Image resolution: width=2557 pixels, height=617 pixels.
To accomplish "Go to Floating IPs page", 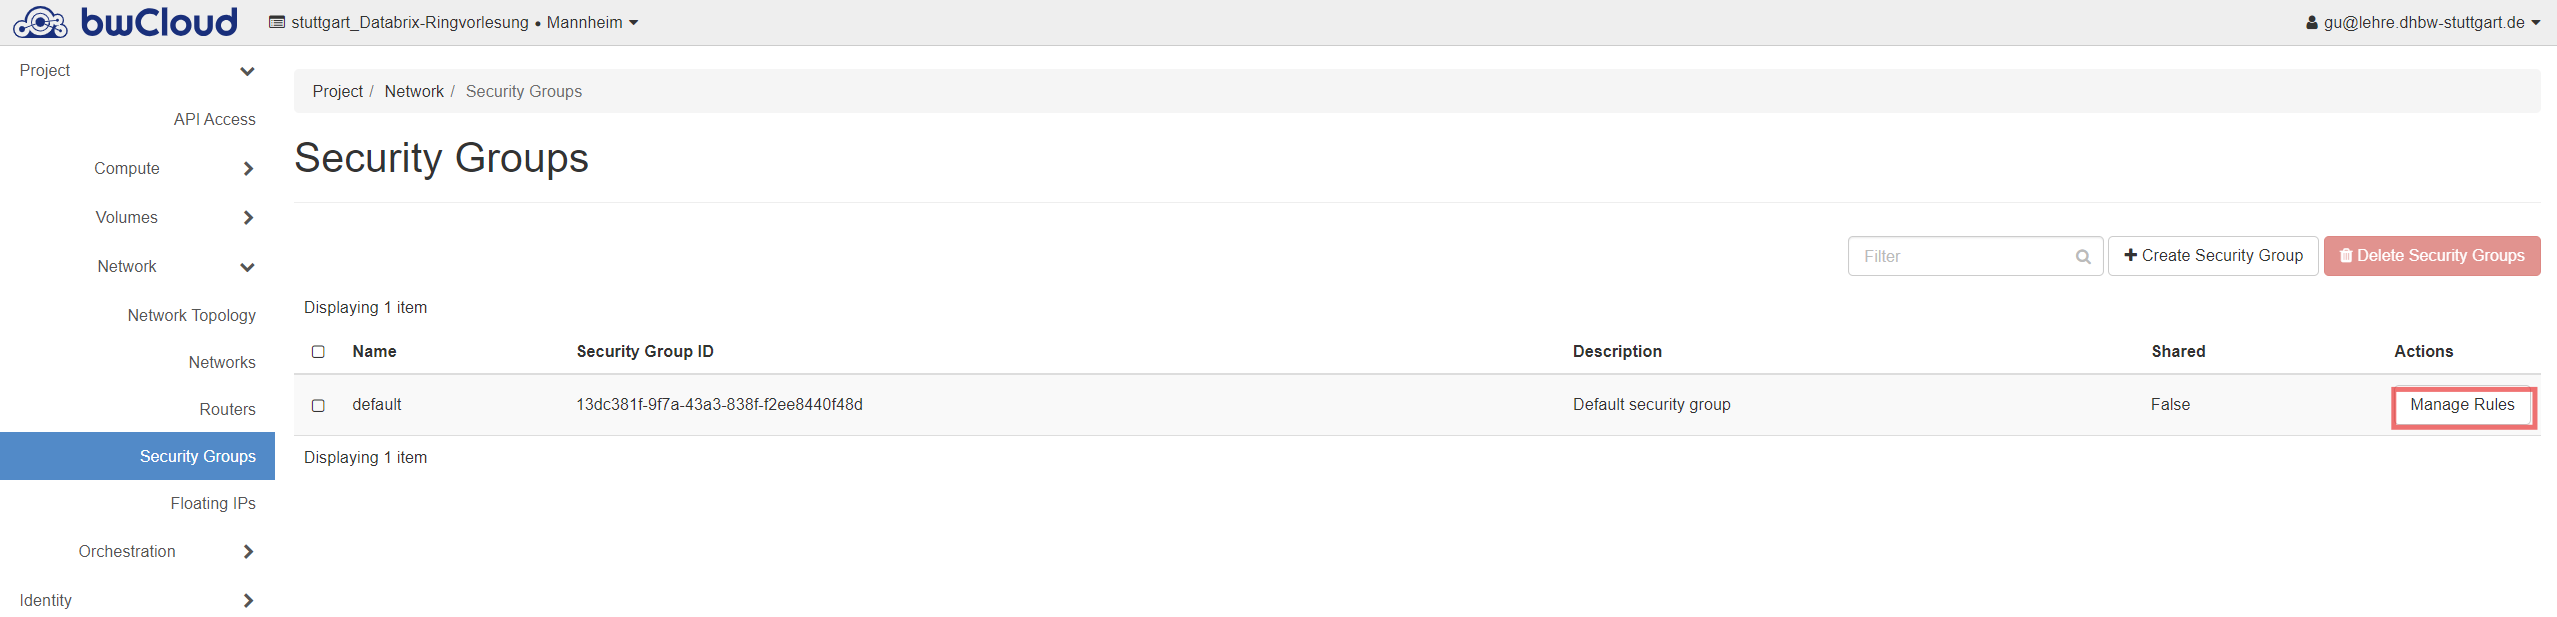I will [212, 503].
